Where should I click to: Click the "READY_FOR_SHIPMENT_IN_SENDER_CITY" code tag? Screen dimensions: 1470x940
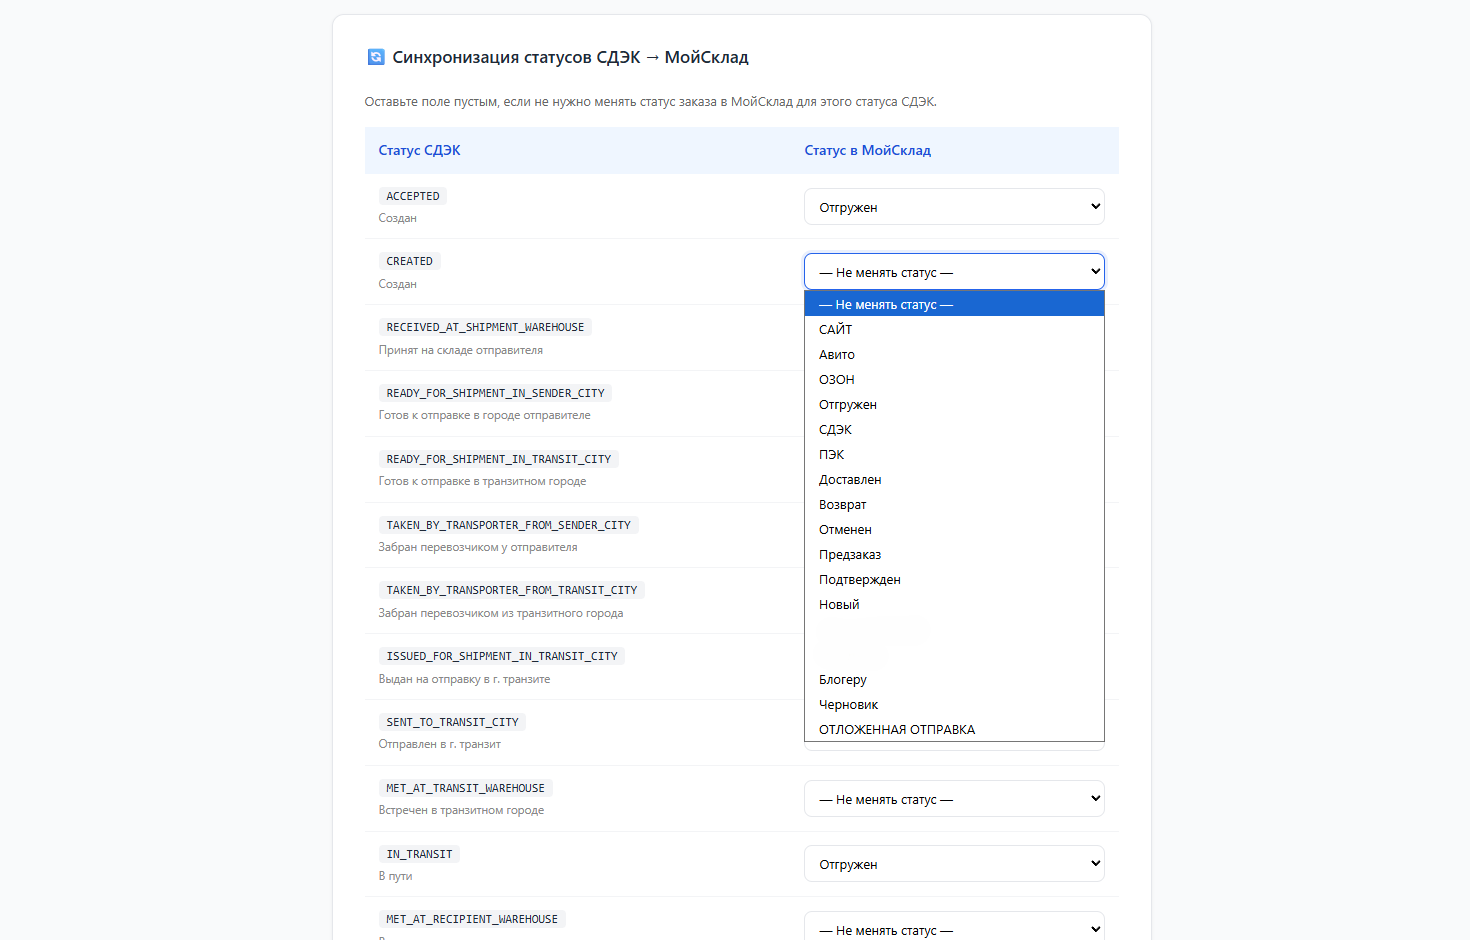pos(496,393)
